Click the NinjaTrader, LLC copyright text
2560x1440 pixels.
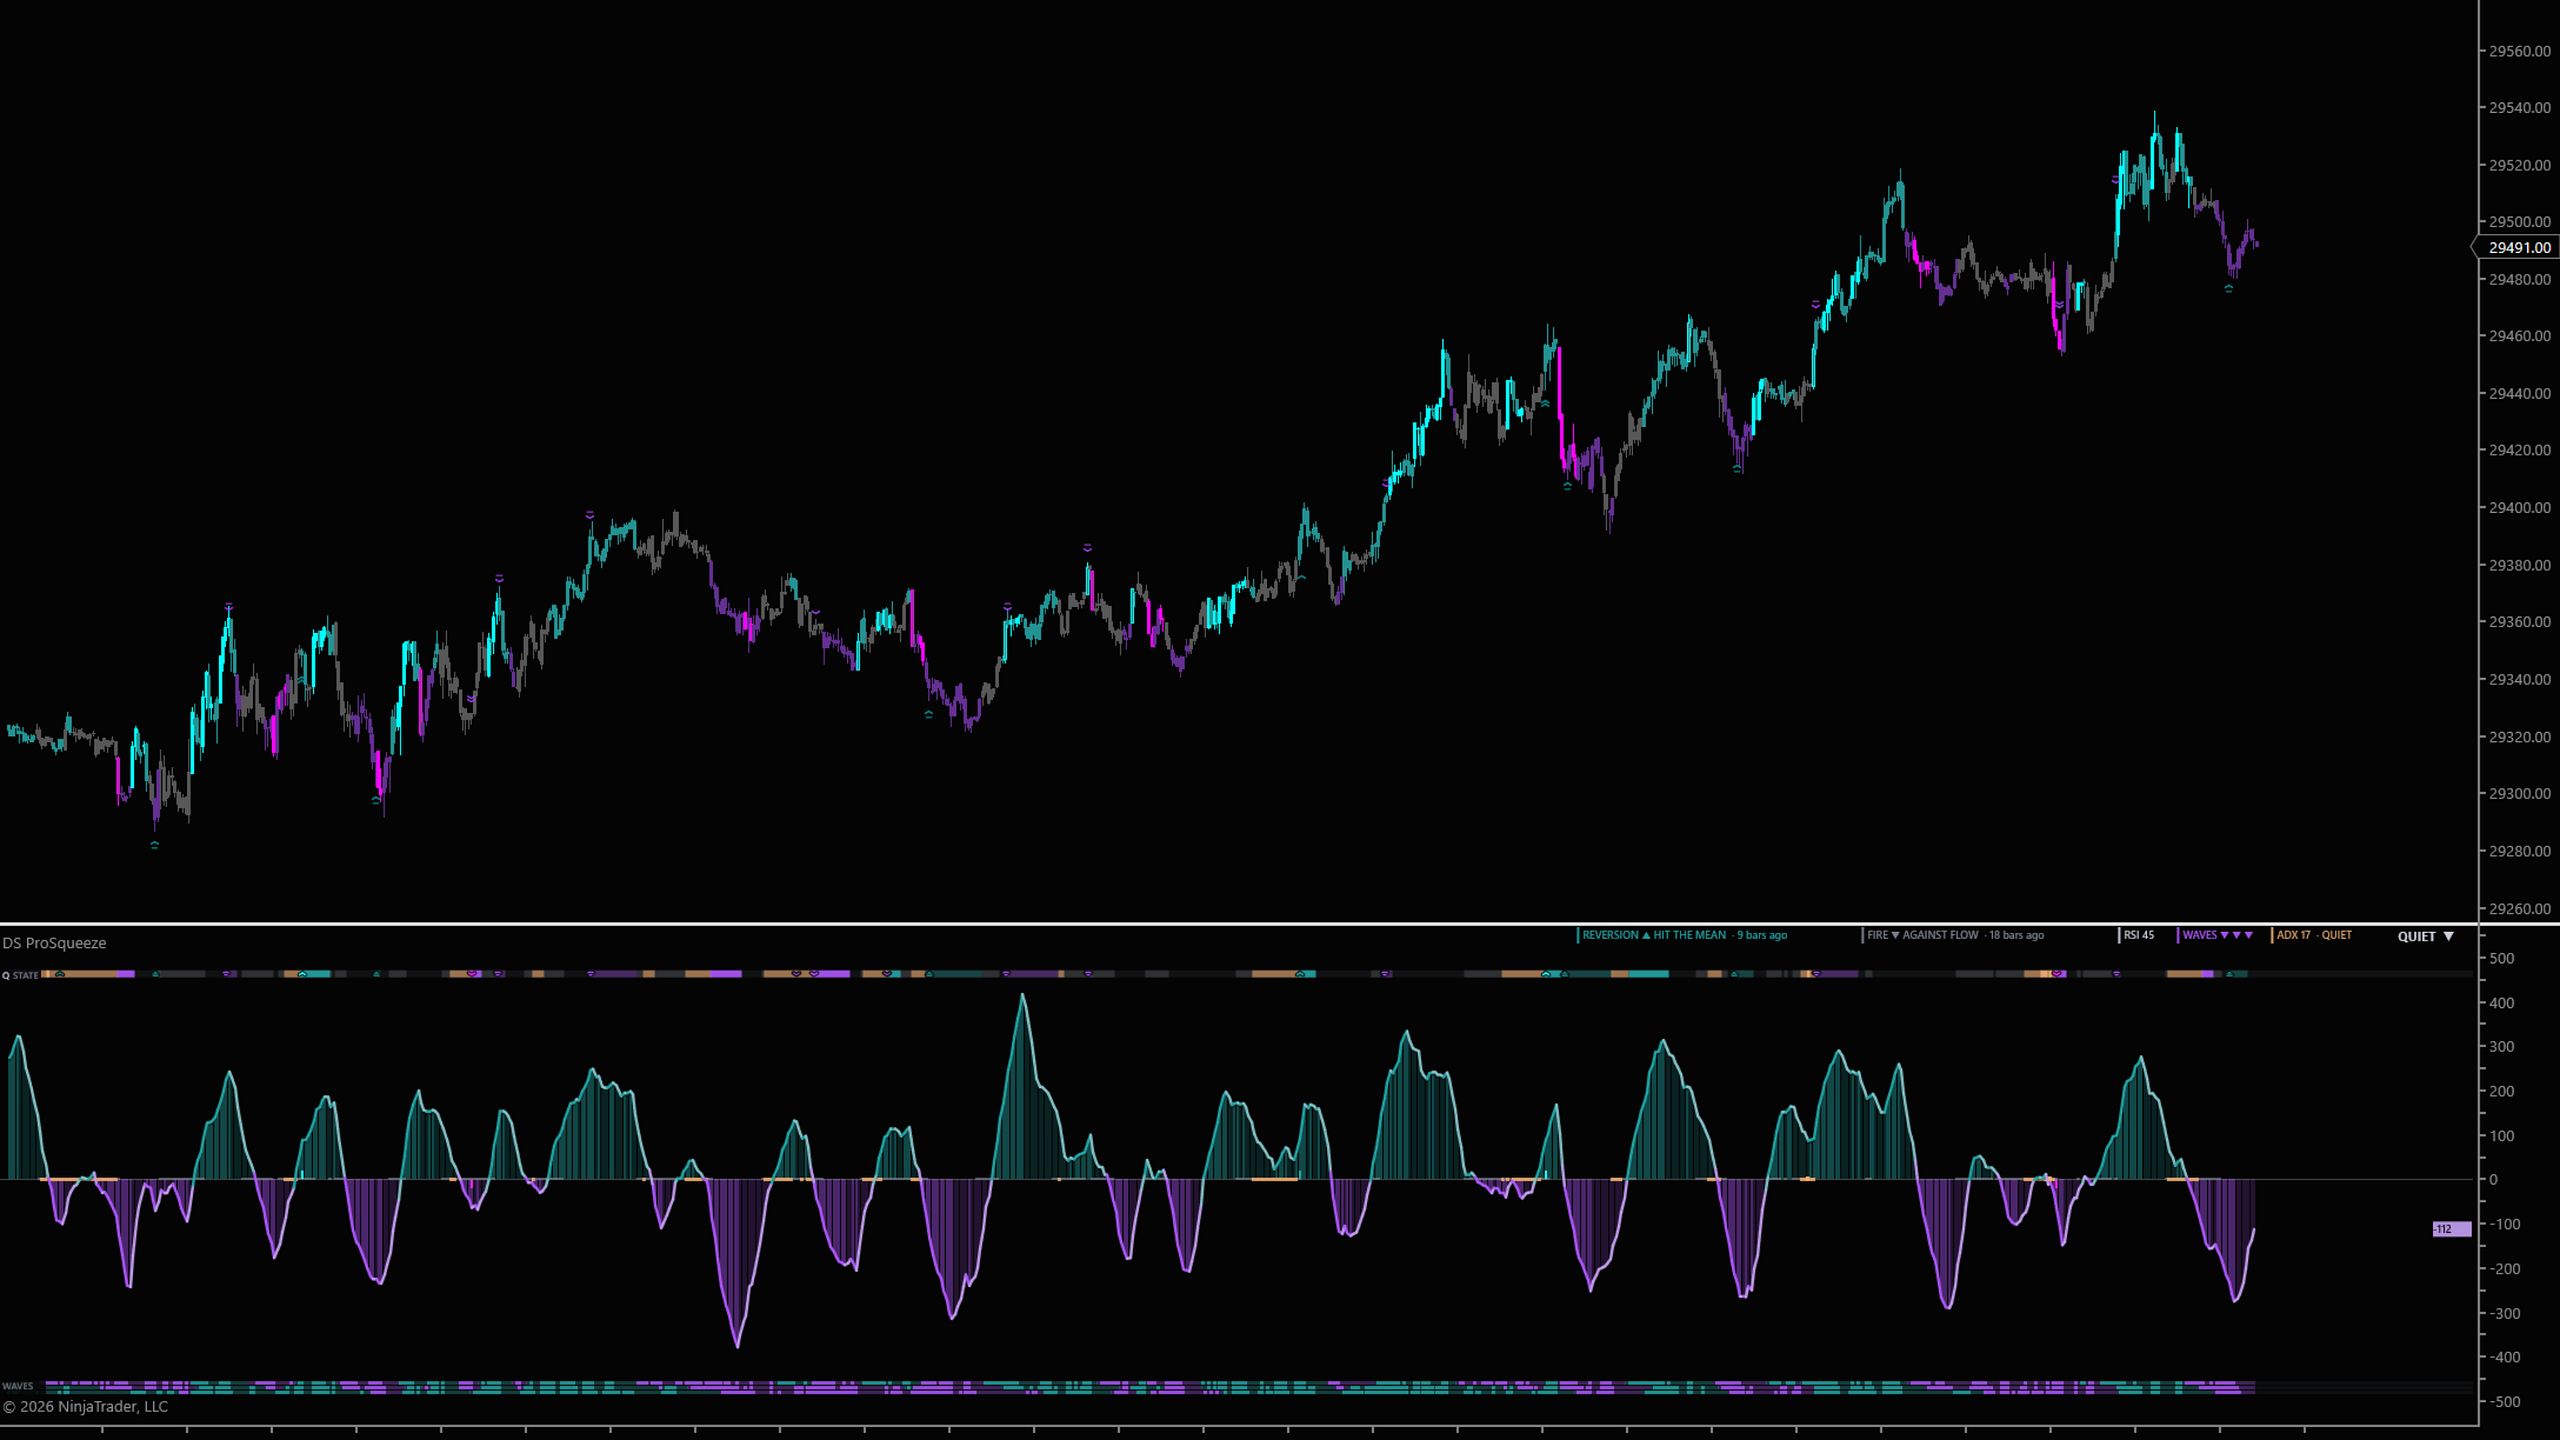(85, 1406)
